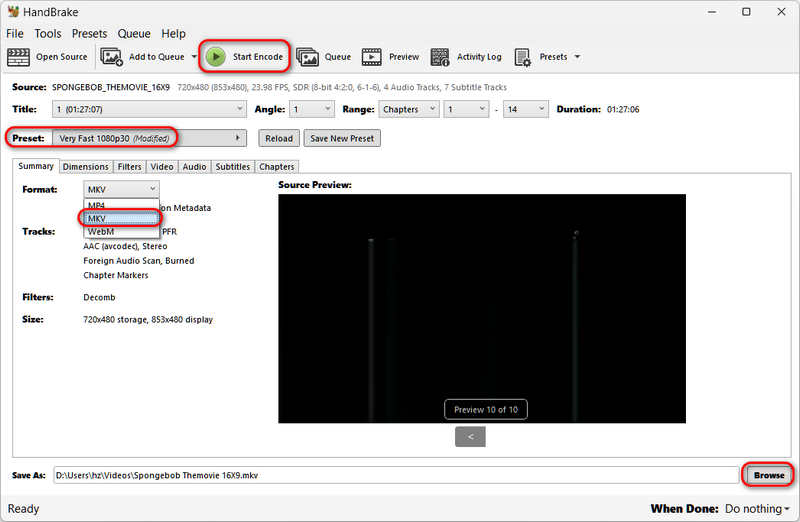This screenshot has height=522, width=800.
Task: Switch to the Subtitles tab
Action: coord(233,167)
